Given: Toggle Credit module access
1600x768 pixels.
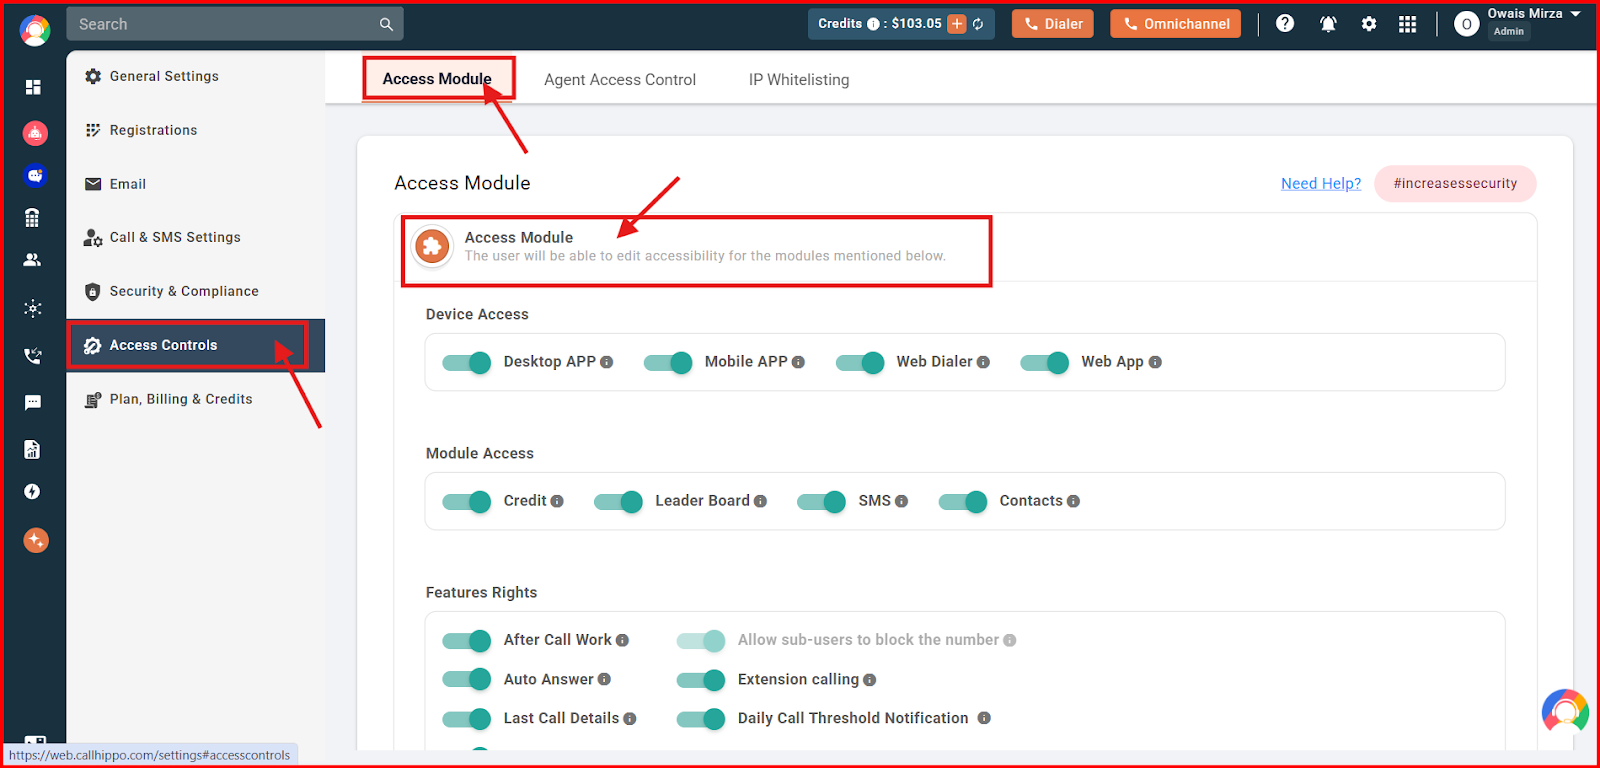Looking at the screenshot, I should pos(467,501).
